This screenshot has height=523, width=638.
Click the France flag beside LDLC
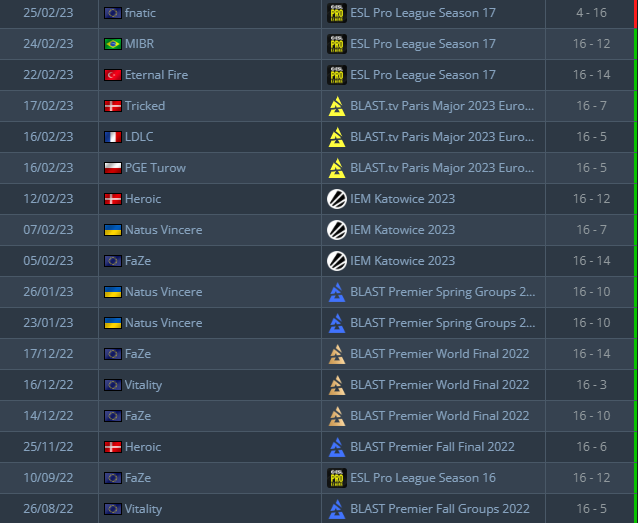tap(113, 137)
